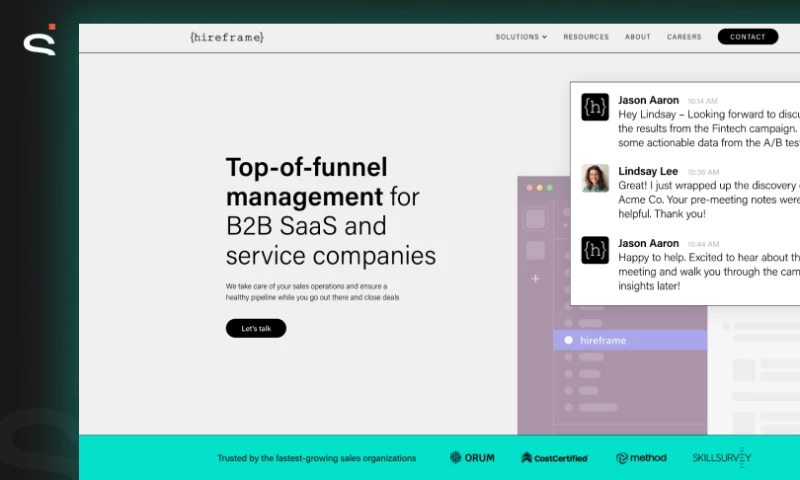Click the Let's talk button

256,328
